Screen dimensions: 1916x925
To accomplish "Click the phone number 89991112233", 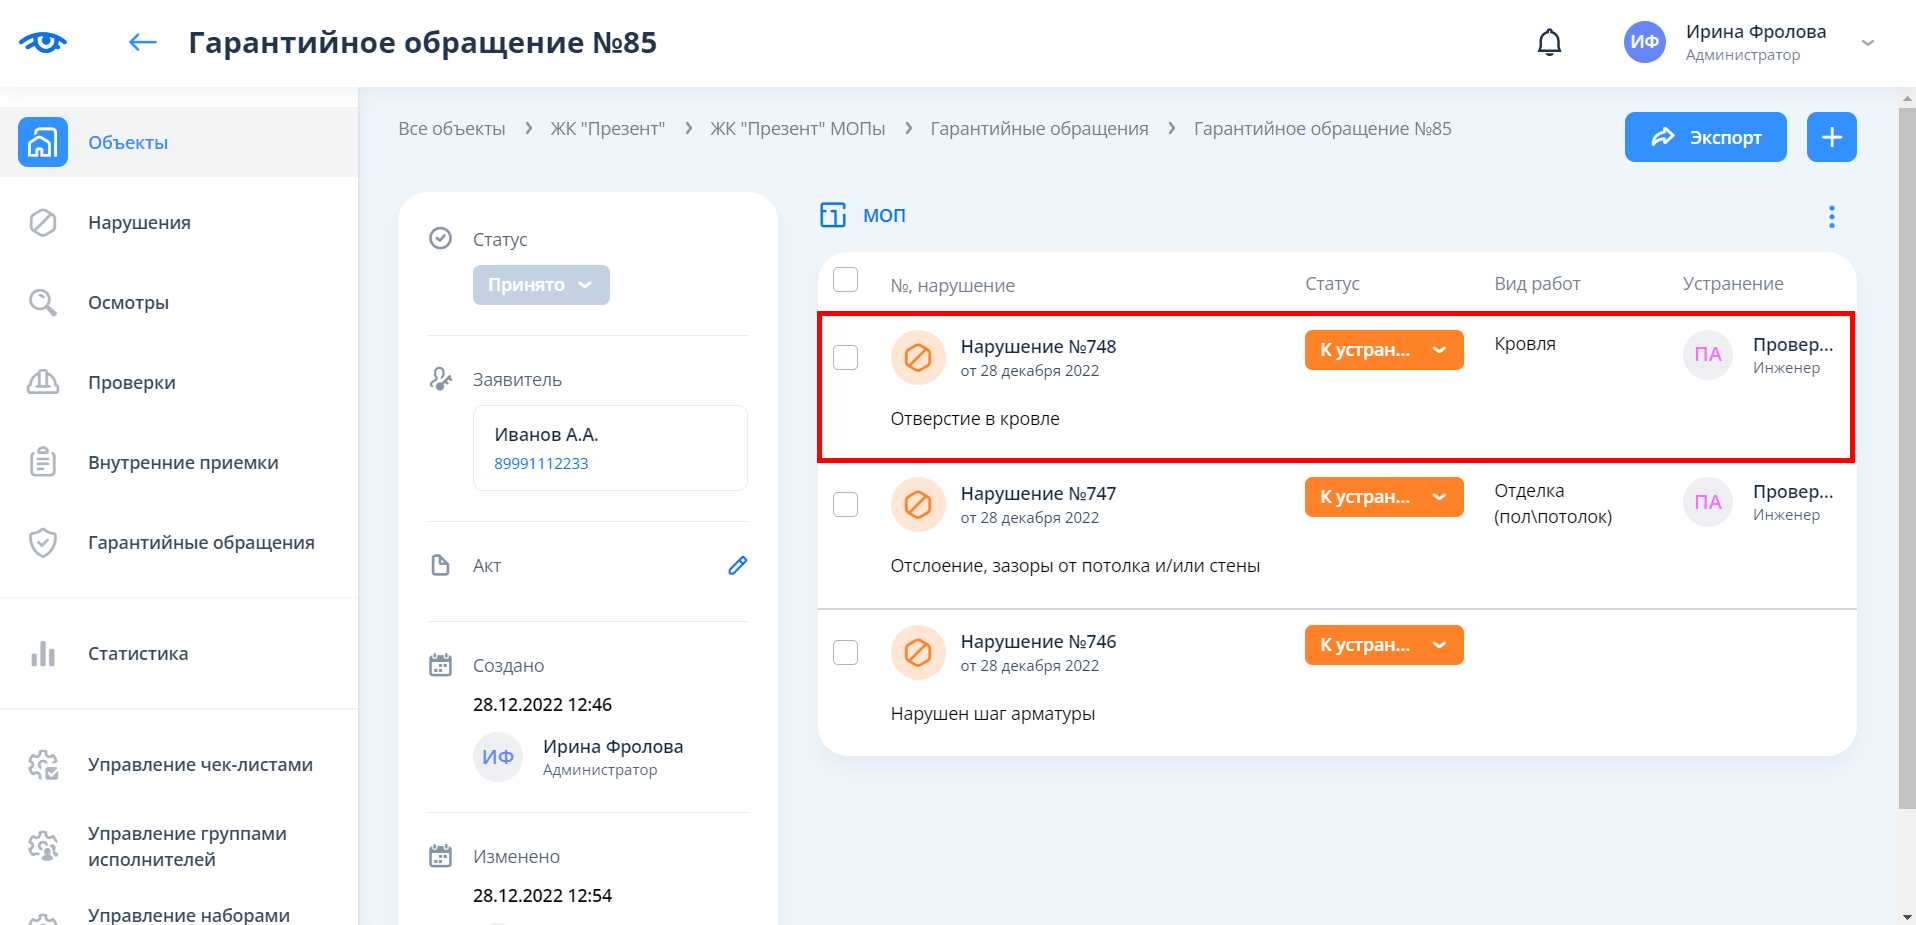I will pos(541,464).
